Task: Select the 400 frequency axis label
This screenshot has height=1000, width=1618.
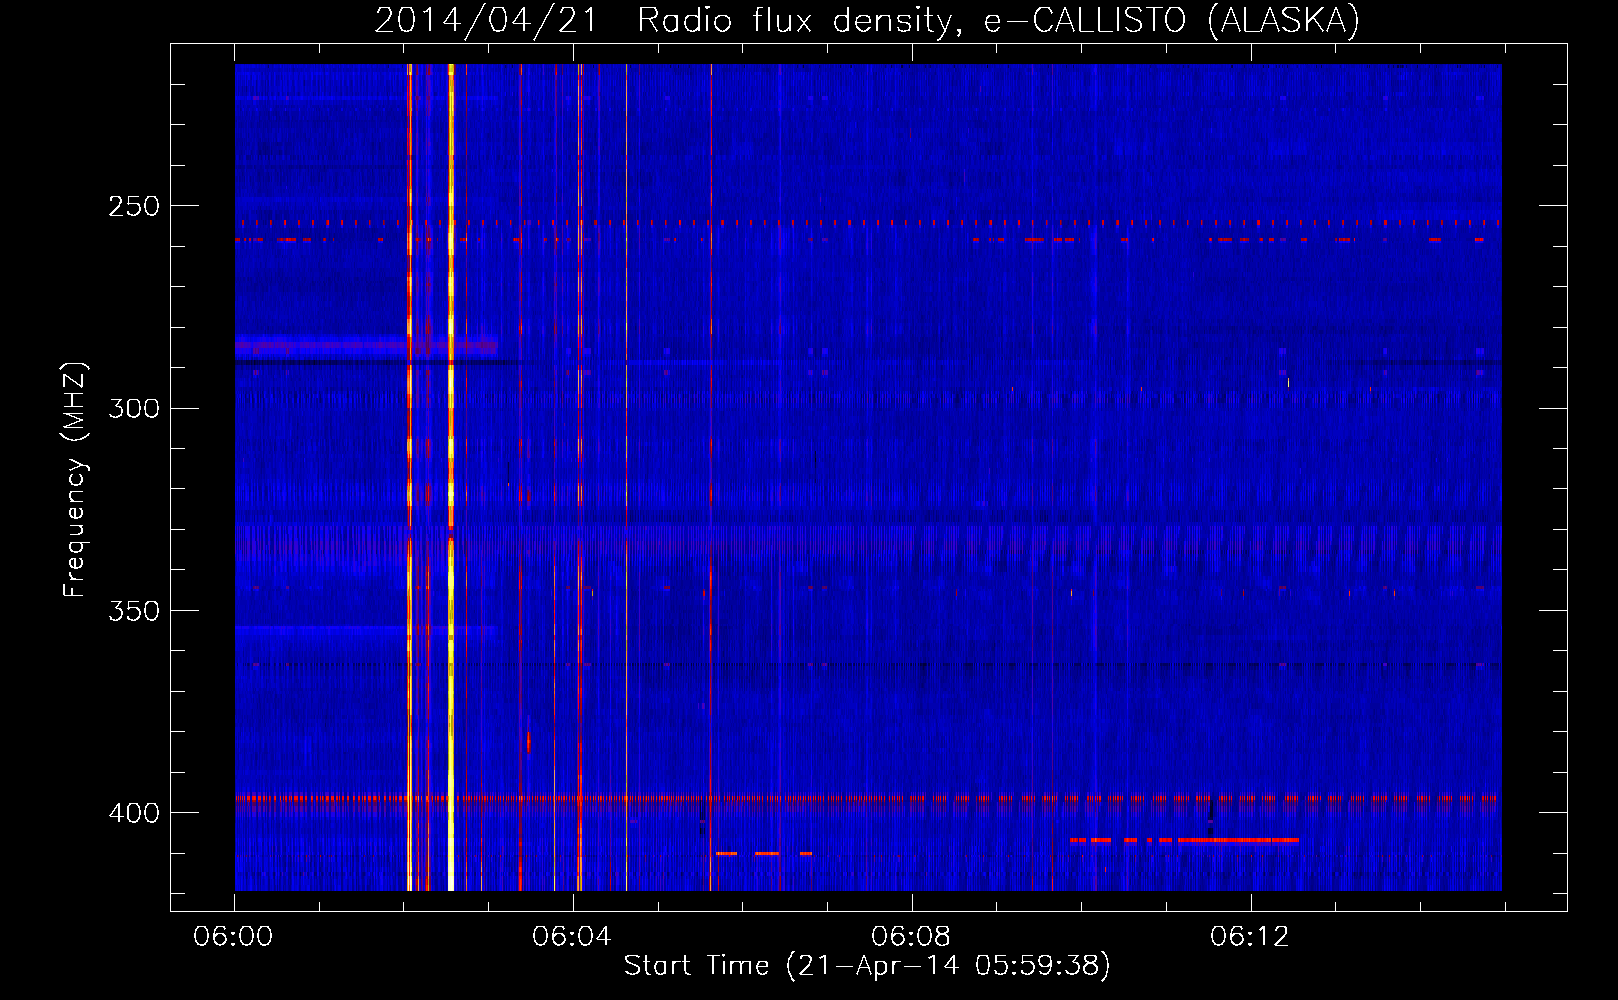Action: pos(134,813)
